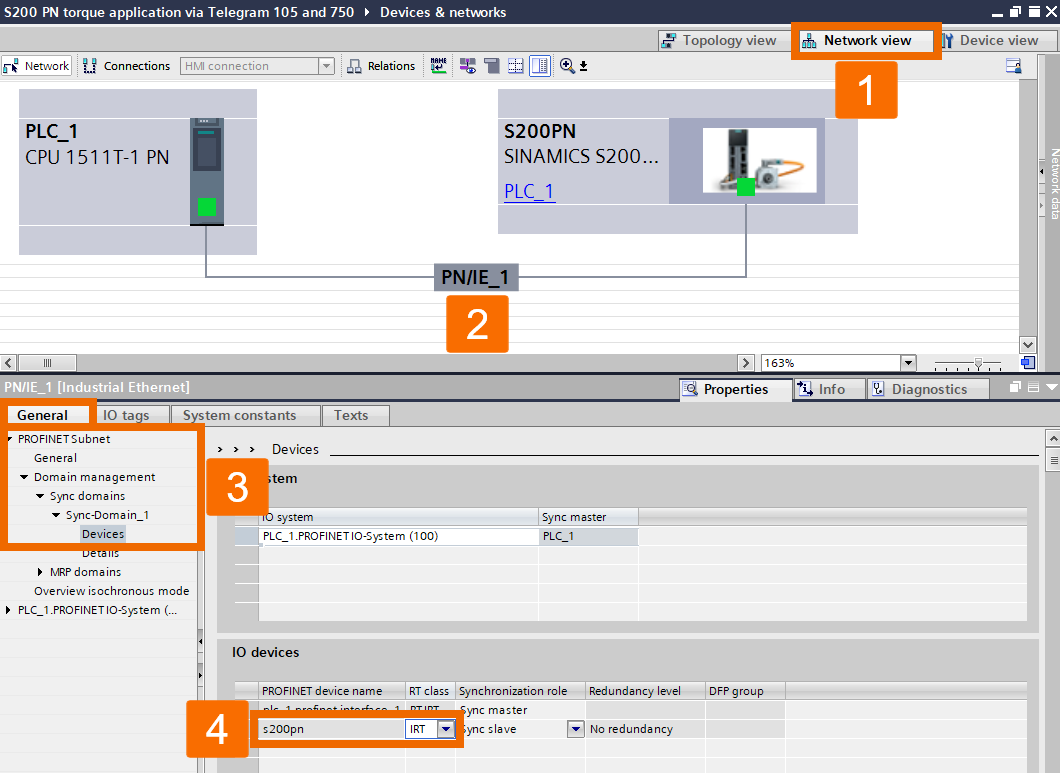
Task: Click Devices & networks breadcrumb title
Action: coord(443,12)
